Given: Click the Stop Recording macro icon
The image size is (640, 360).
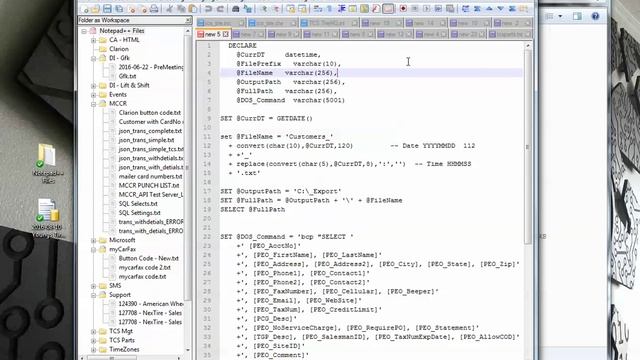Looking at the screenshot, I should (414, 9).
